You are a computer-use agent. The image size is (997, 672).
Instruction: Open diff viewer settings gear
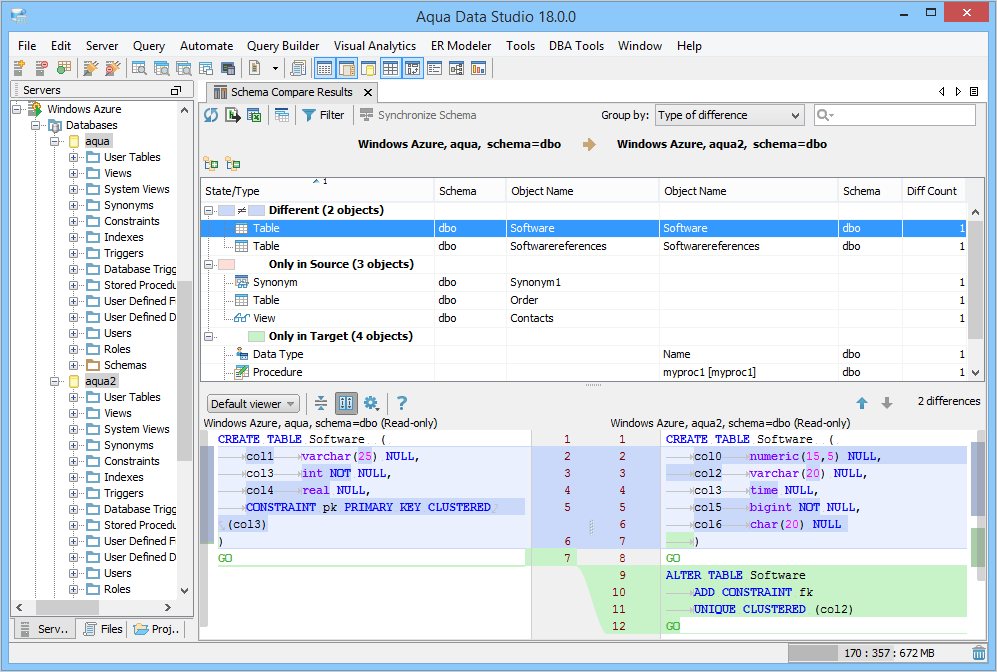click(371, 403)
